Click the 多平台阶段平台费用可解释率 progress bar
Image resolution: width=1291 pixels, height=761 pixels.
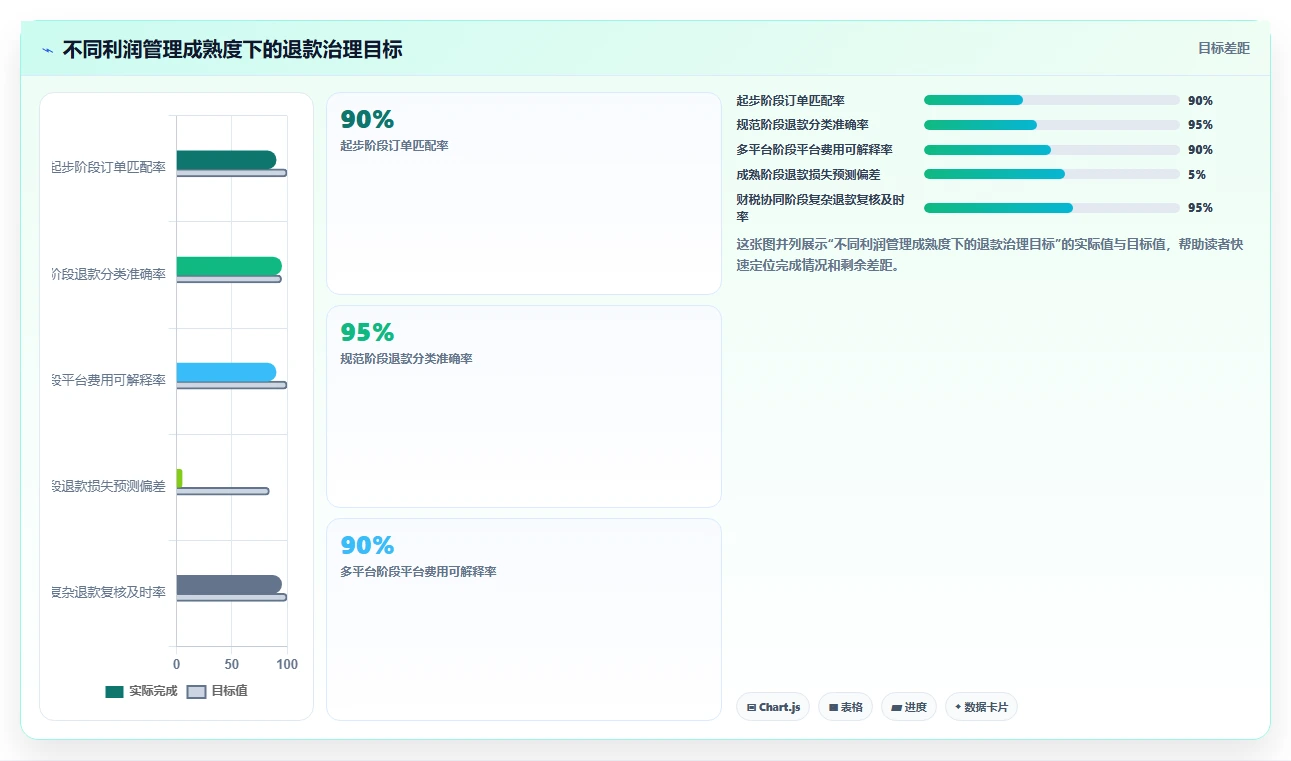(1052, 150)
